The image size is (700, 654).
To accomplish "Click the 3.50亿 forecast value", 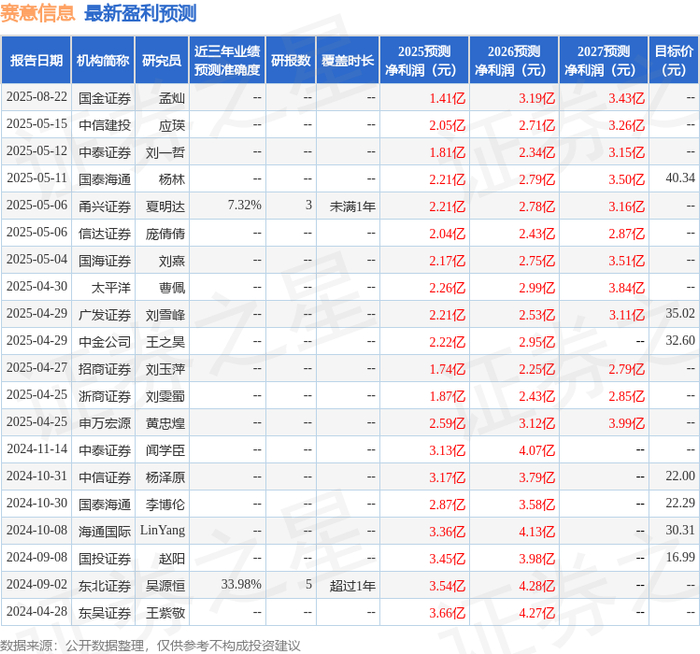I will point(626,179).
